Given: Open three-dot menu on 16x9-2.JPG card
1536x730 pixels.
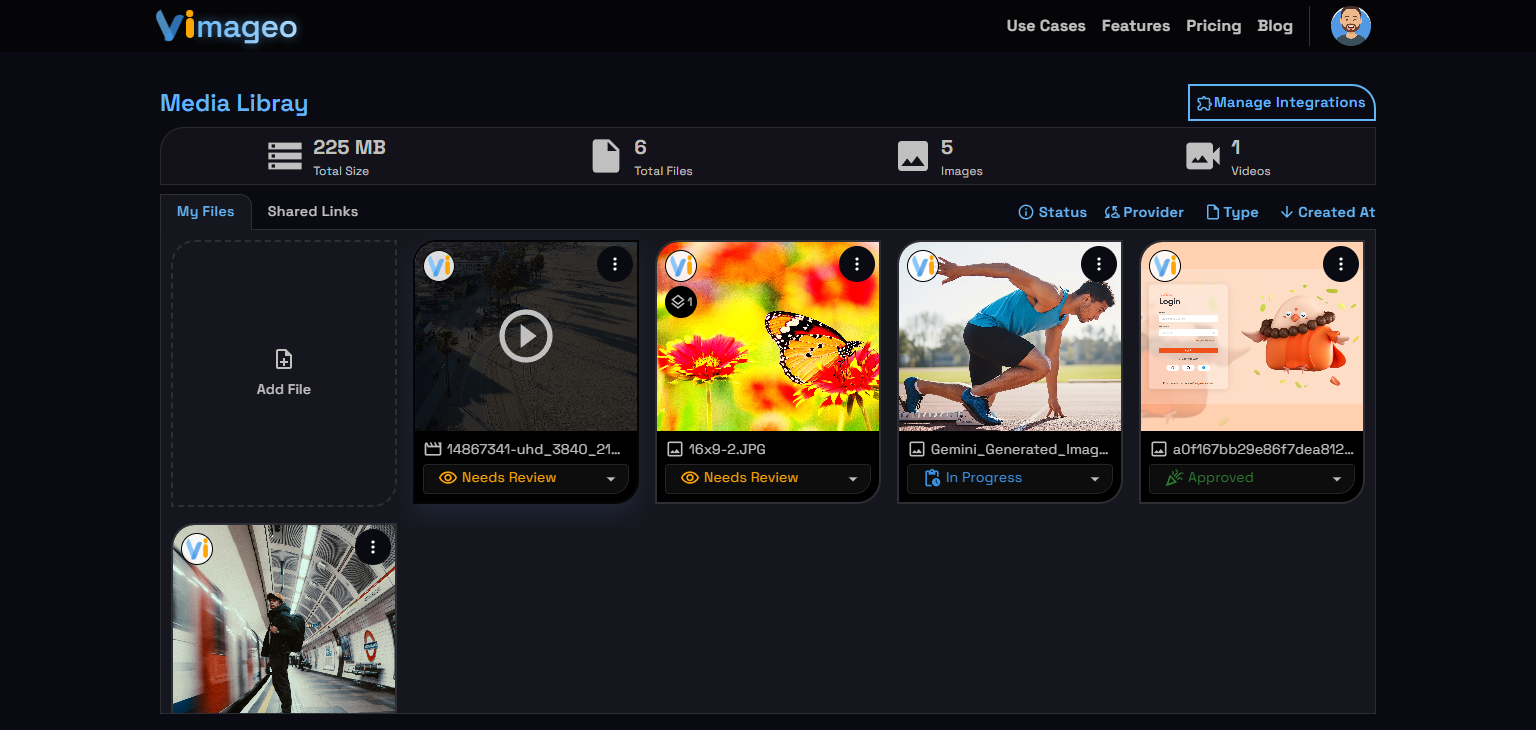Looking at the screenshot, I should (857, 264).
